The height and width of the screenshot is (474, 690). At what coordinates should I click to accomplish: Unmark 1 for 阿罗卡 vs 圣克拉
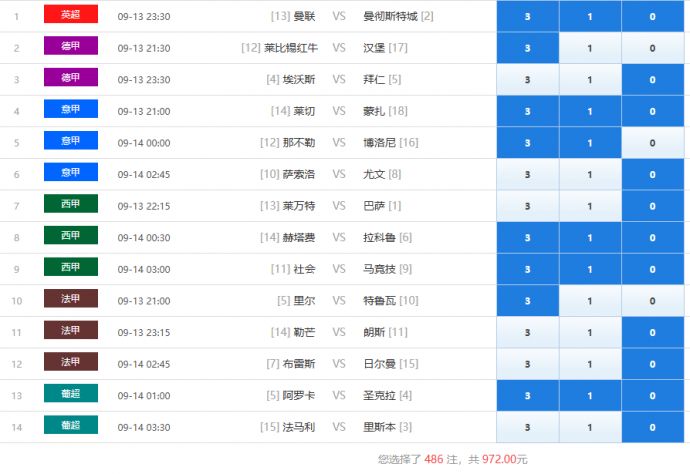click(x=590, y=396)
